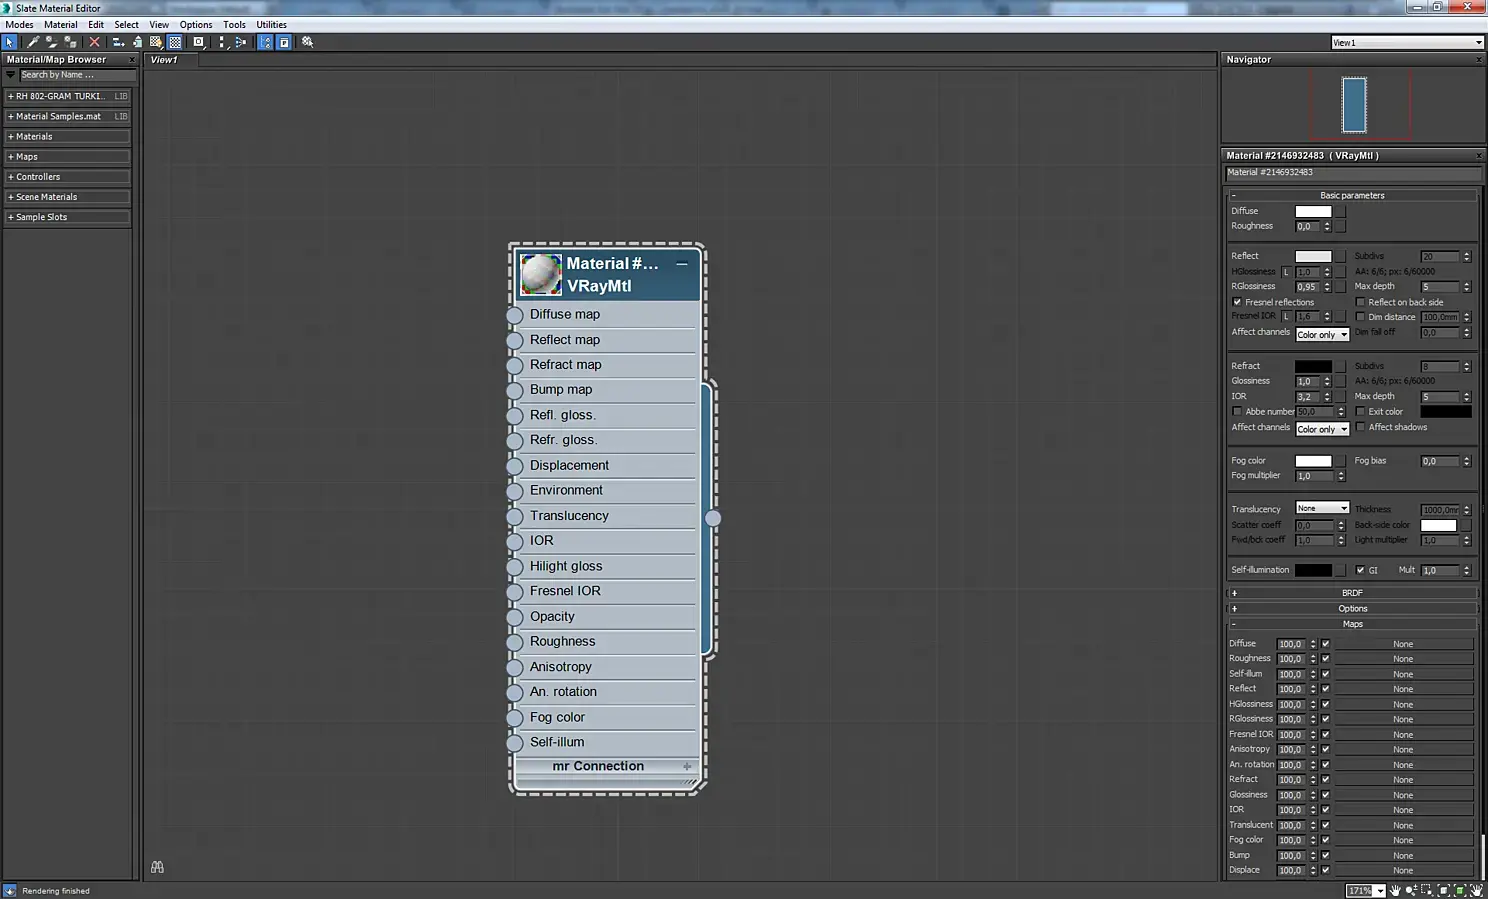
Task: Click Search by Name field
Action: [x=78, y=75]
